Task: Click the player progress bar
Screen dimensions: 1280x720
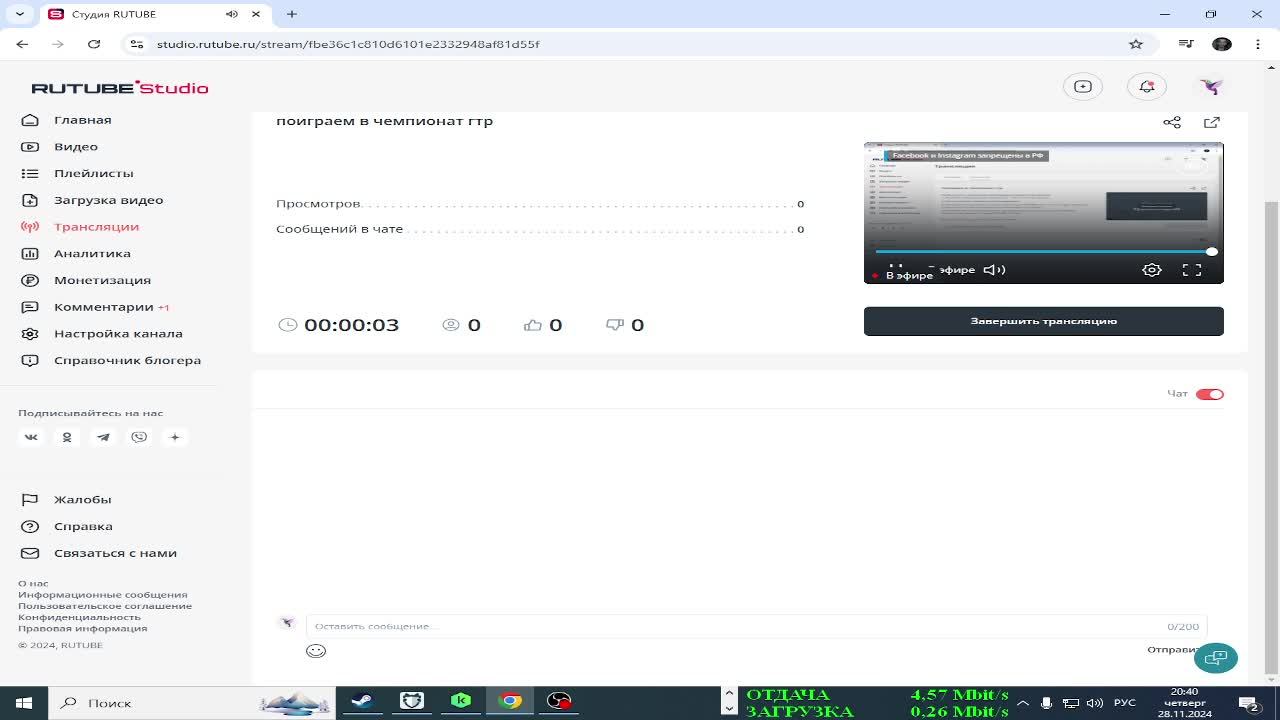Action: pyautogui.click(x=1043, y=252)
